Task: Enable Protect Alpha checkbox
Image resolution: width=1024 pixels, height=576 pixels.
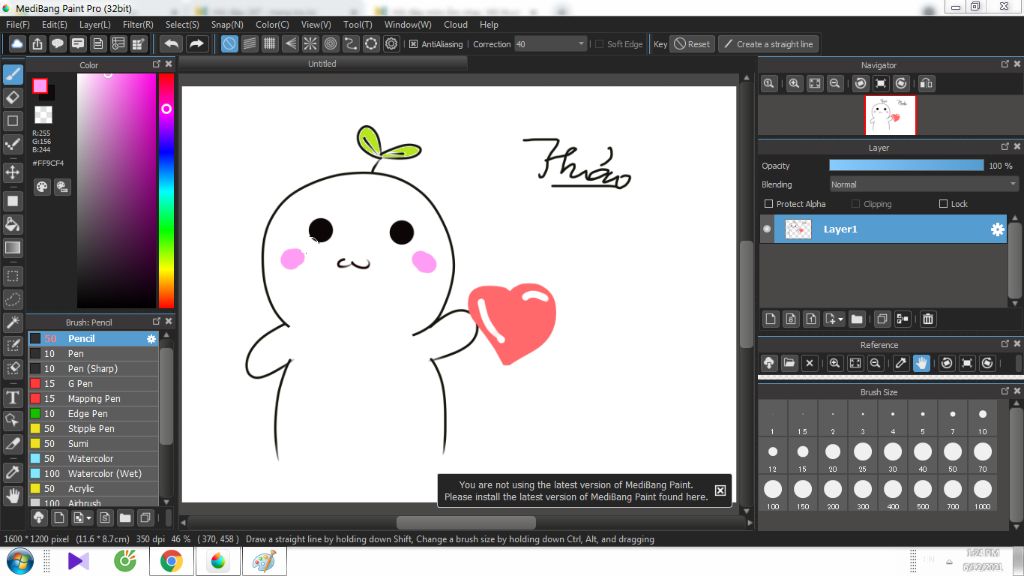Action: 769,204
